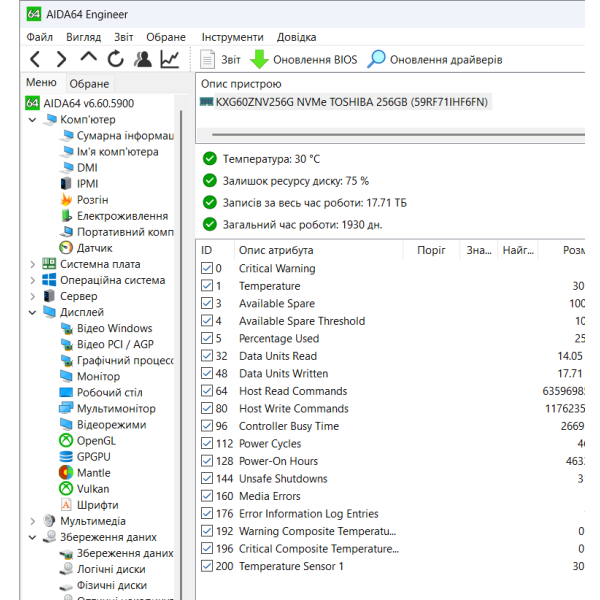The width and height of the screenshot is (600, 600).
Task: Collapse the Дисплей tree node
Action: (33, 313)
